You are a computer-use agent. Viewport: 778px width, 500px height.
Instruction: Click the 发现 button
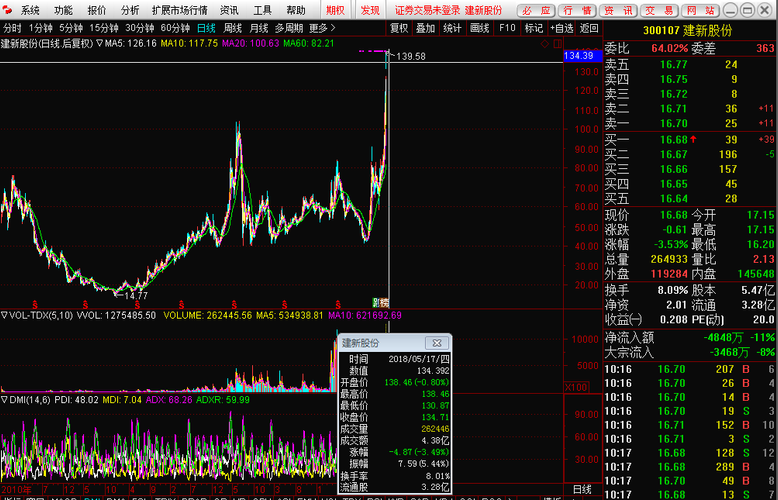[x=370, y=10]
